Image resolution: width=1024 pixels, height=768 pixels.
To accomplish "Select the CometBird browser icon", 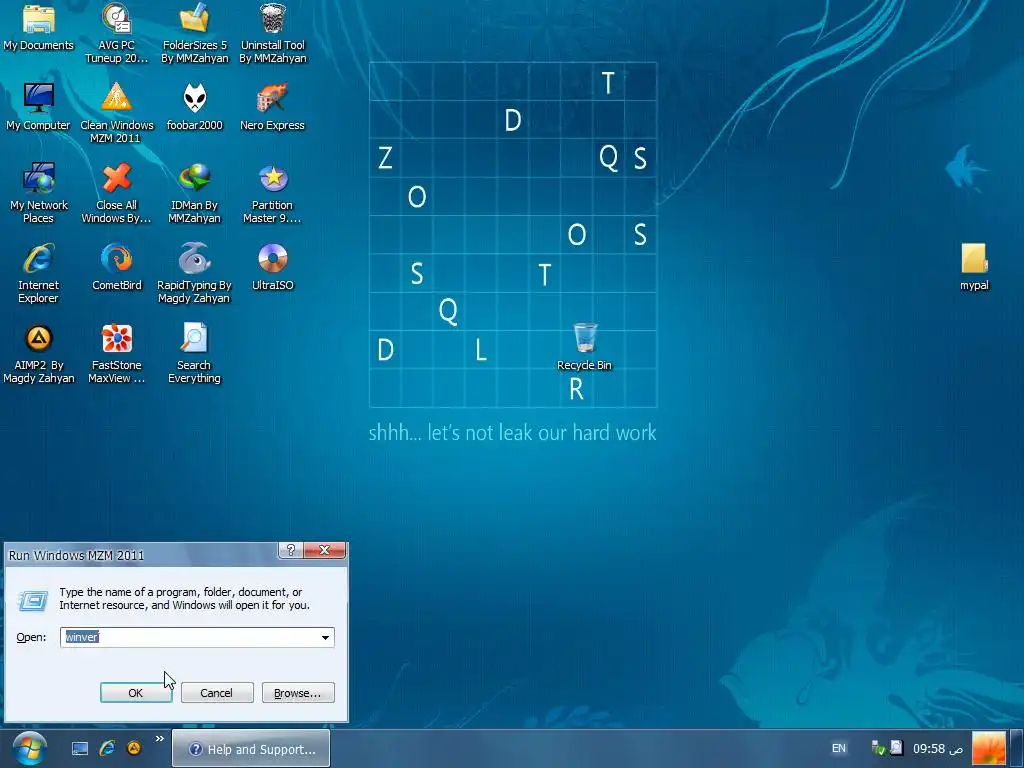I will (116, 267).
